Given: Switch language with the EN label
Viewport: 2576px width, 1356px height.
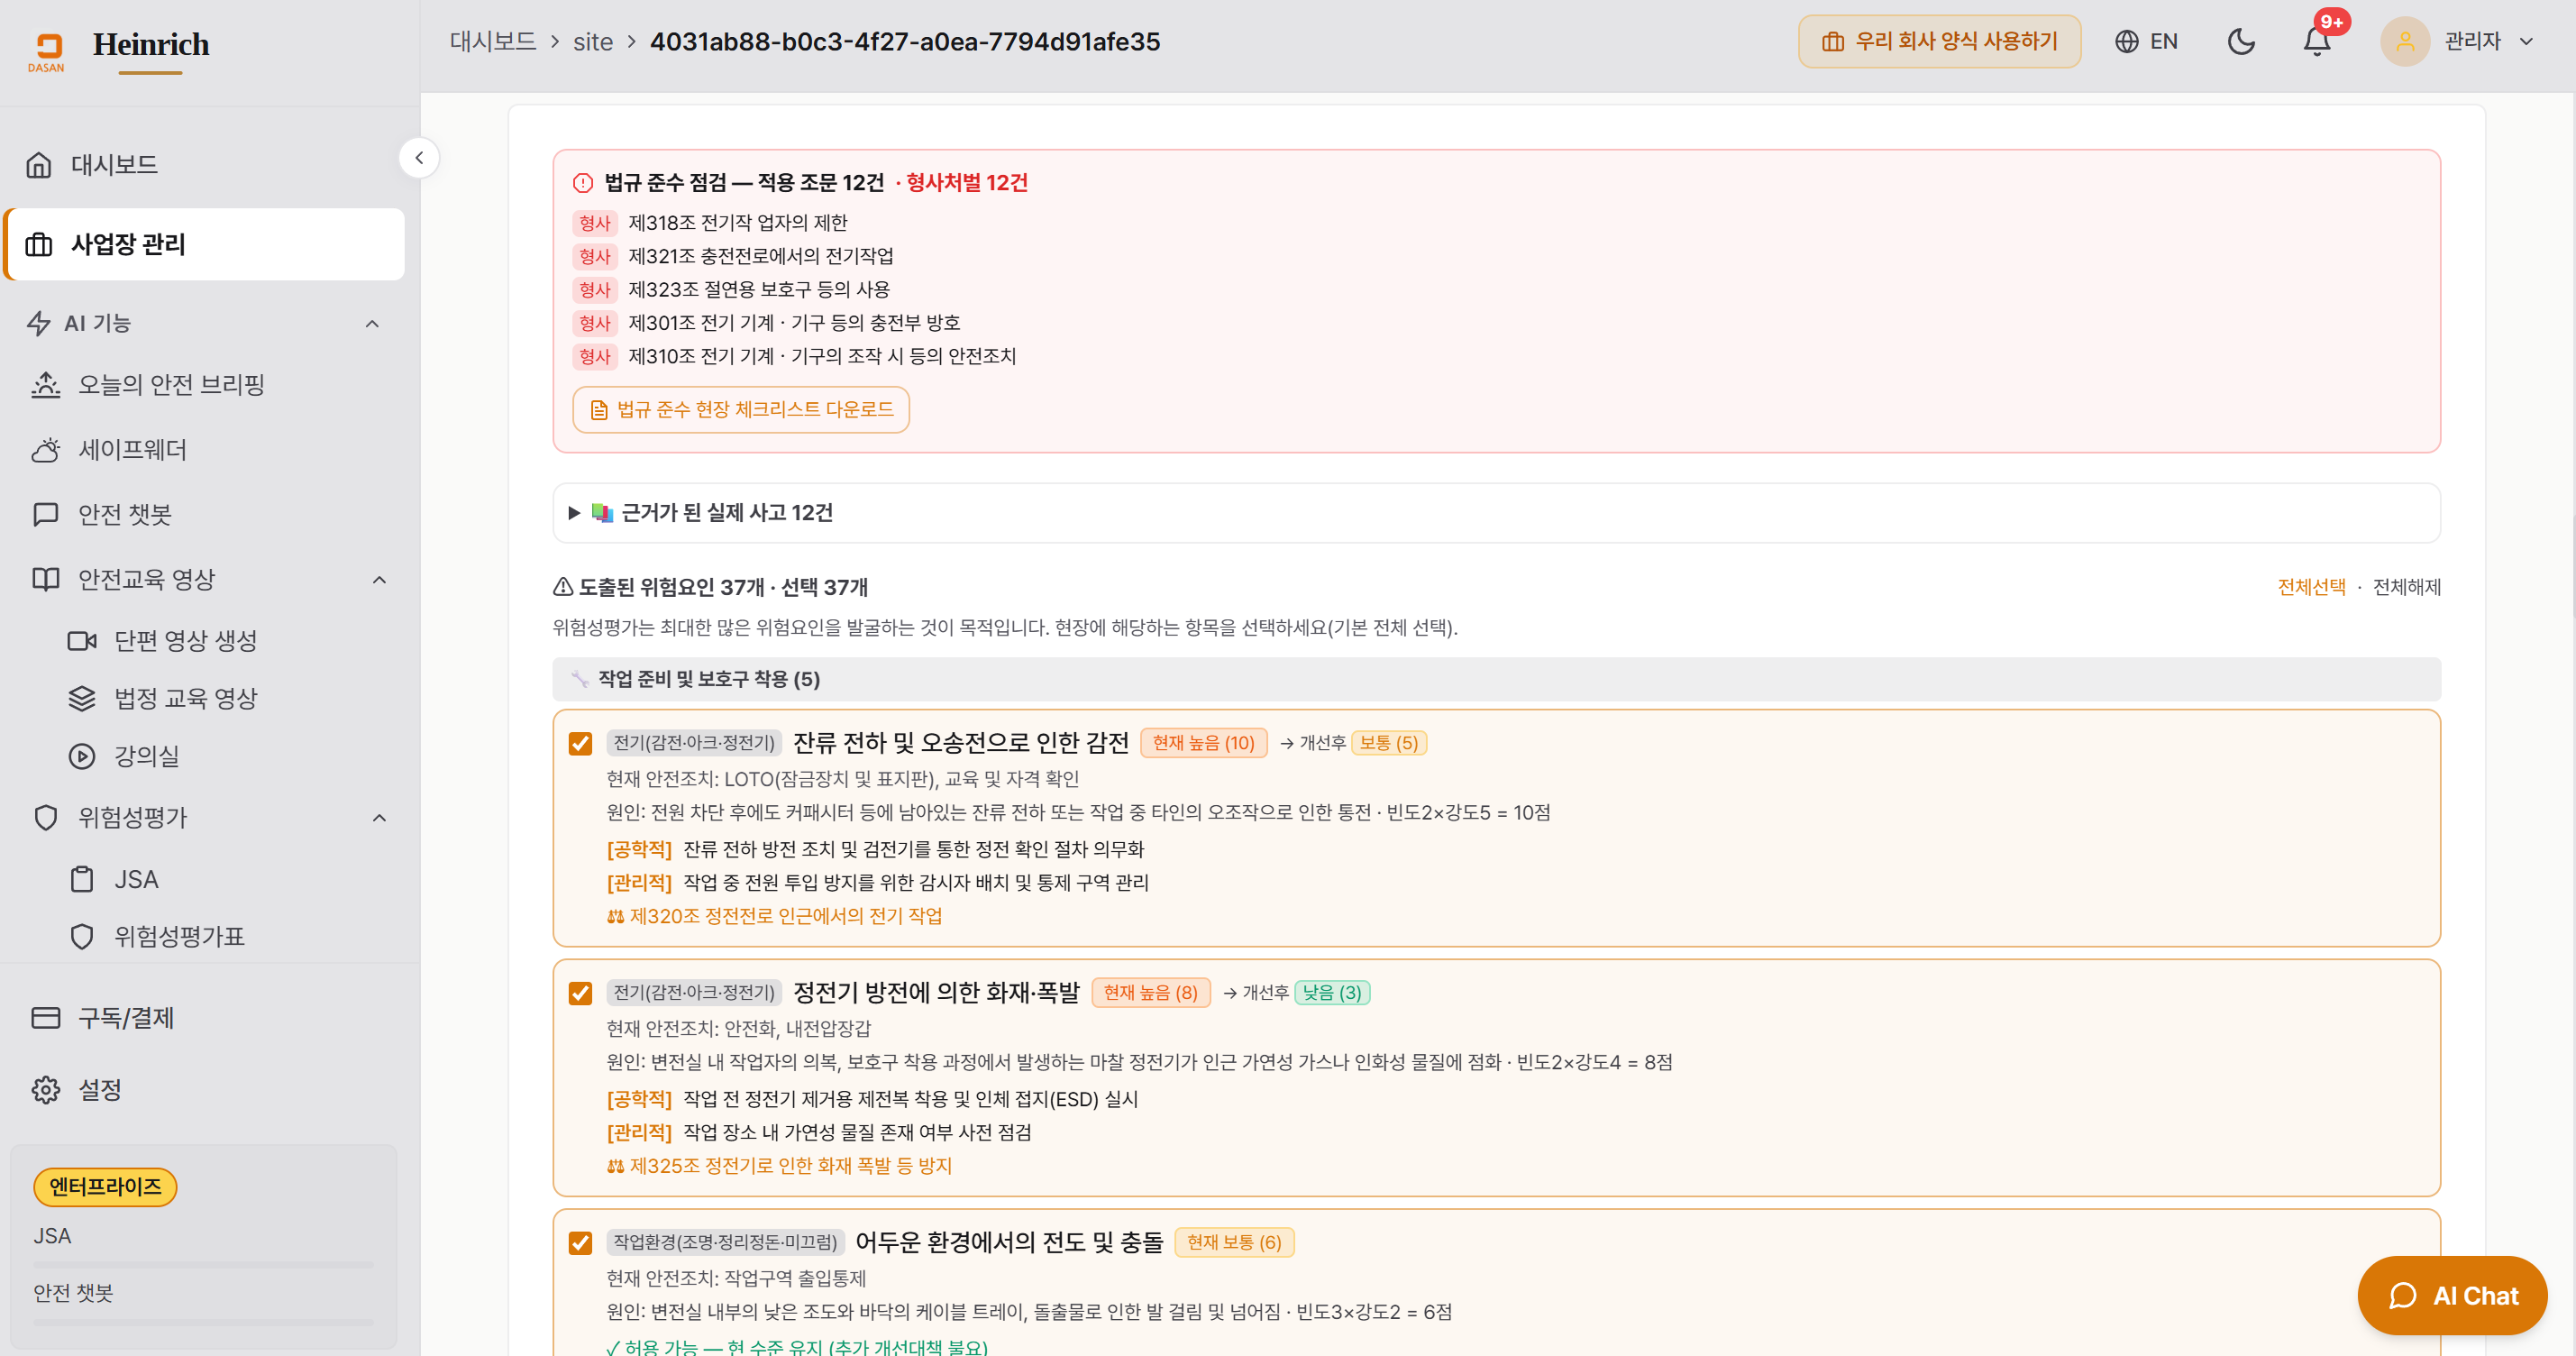Looking at the screenshot, I should (2164, 41).
